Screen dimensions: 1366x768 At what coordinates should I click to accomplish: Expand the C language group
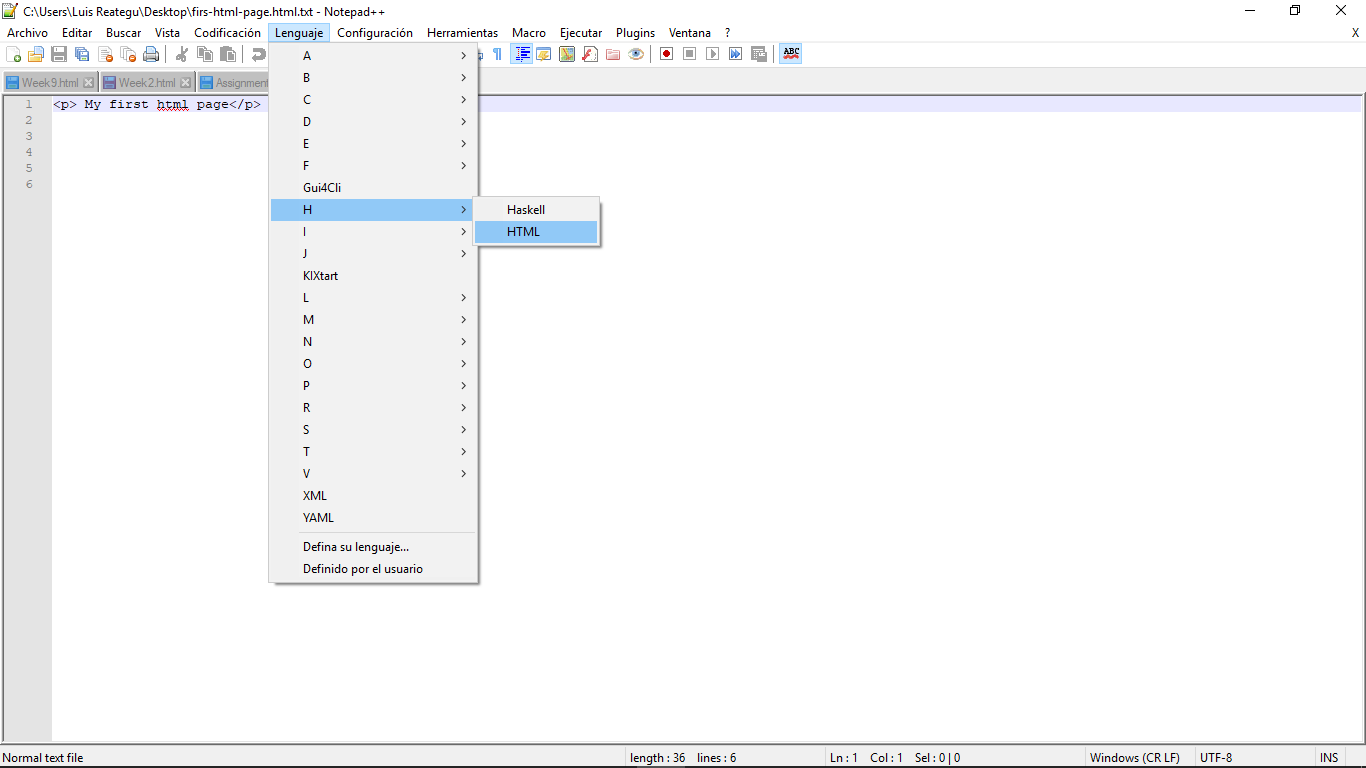click(374, 100)
